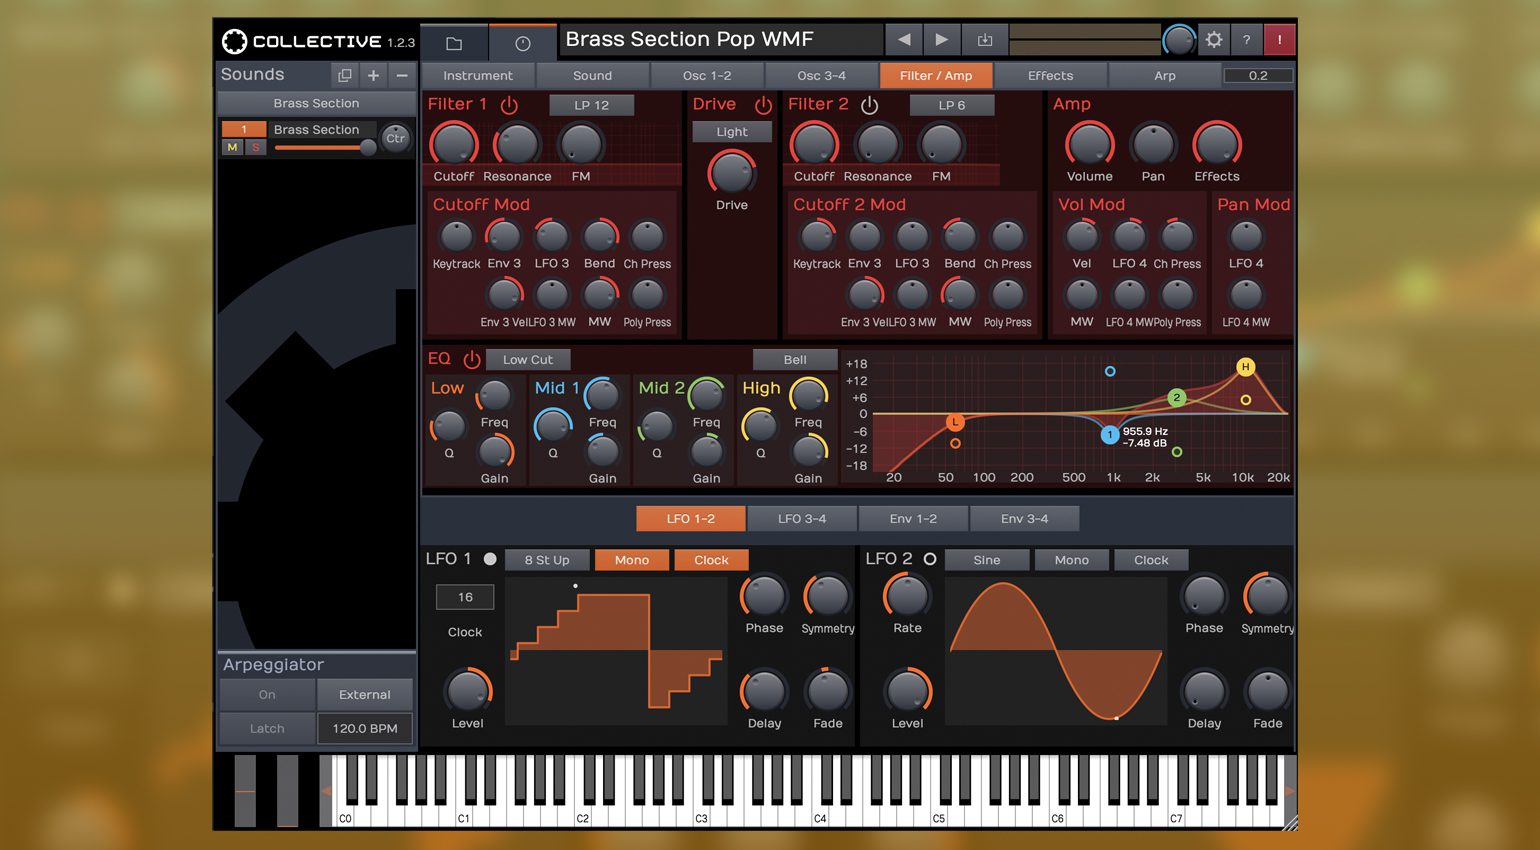
Task: Open the preset folder browser icon
Action: pos(454,43)
